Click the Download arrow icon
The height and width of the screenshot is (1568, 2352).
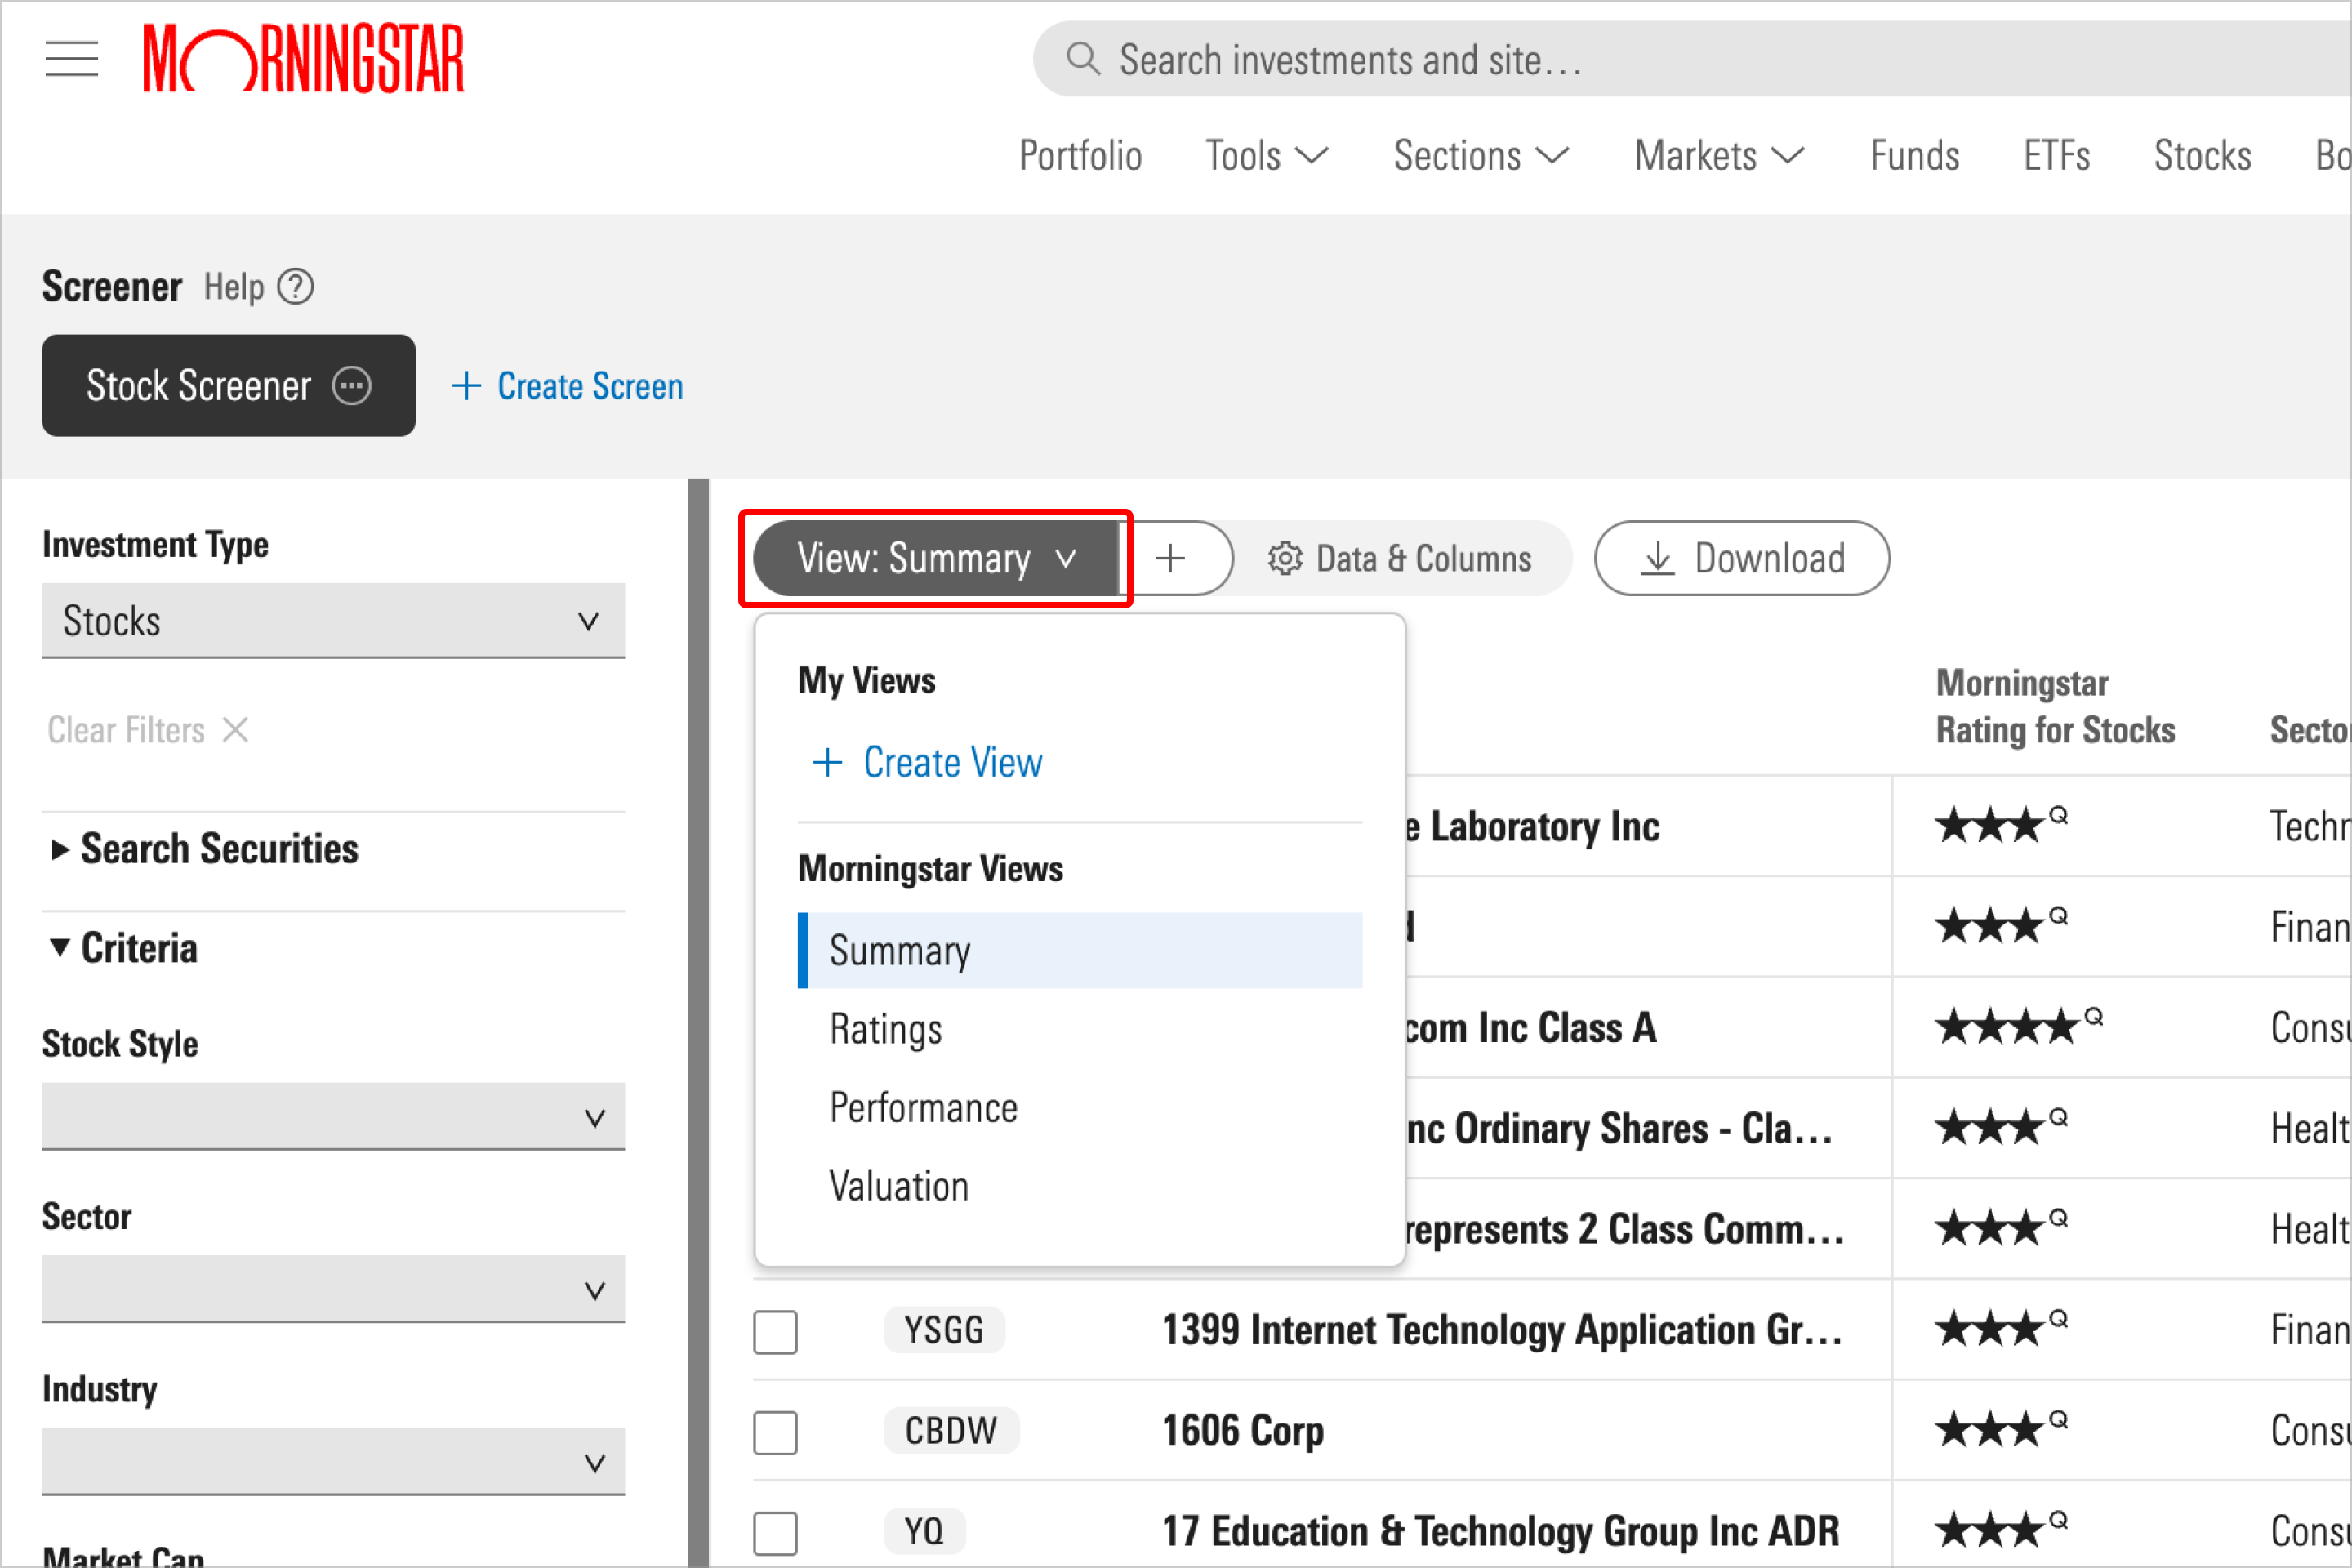[1657, 558]
